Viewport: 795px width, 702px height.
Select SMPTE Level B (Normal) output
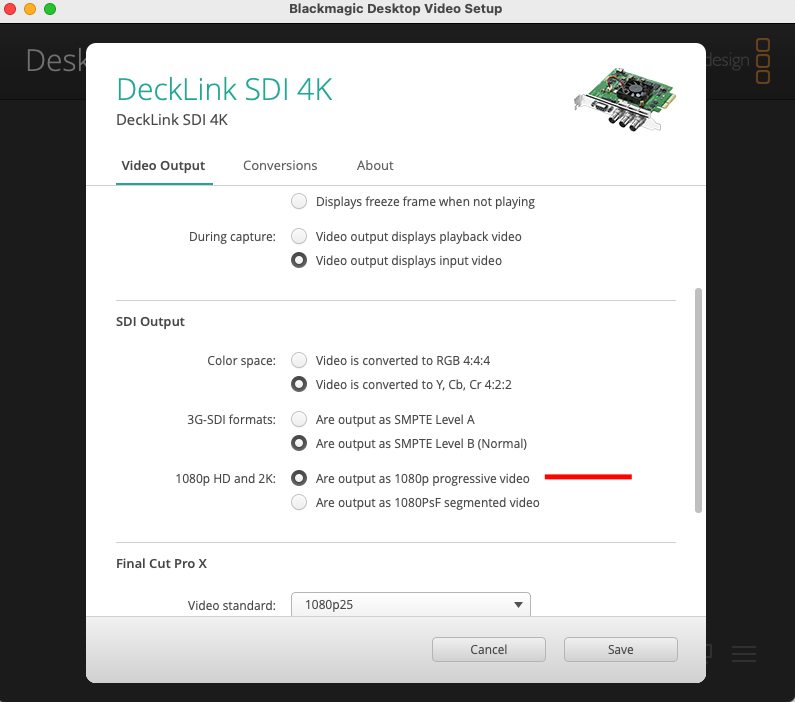299,443
